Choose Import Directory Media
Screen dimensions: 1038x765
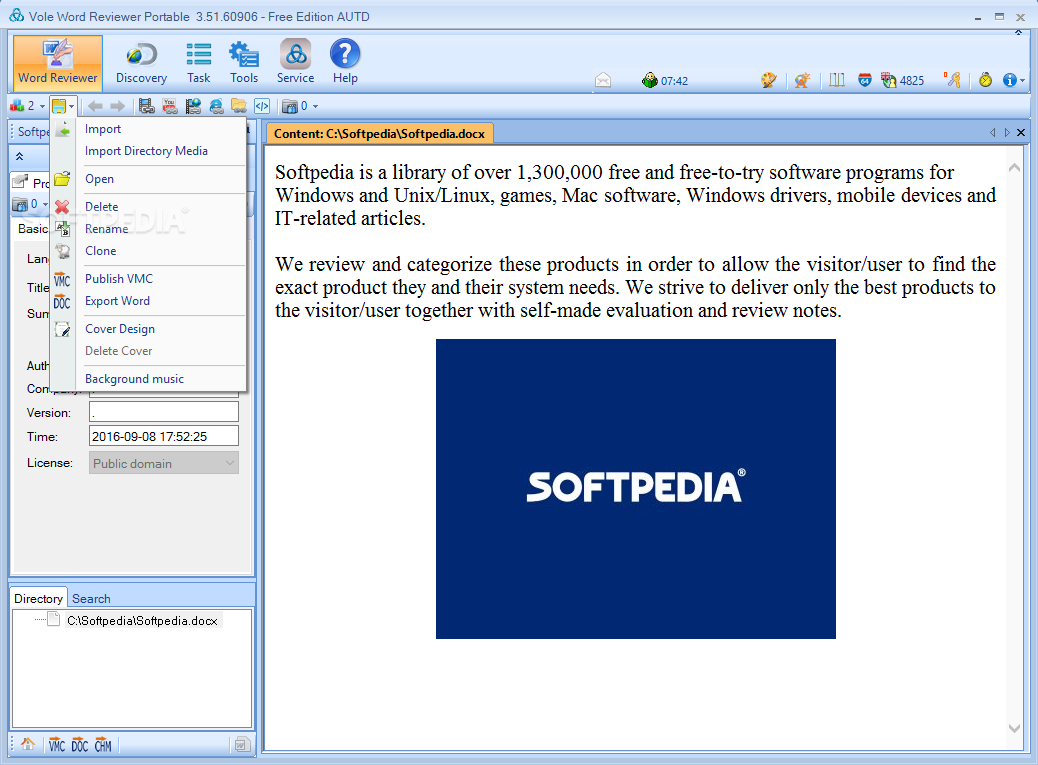(x=146, y=151)
